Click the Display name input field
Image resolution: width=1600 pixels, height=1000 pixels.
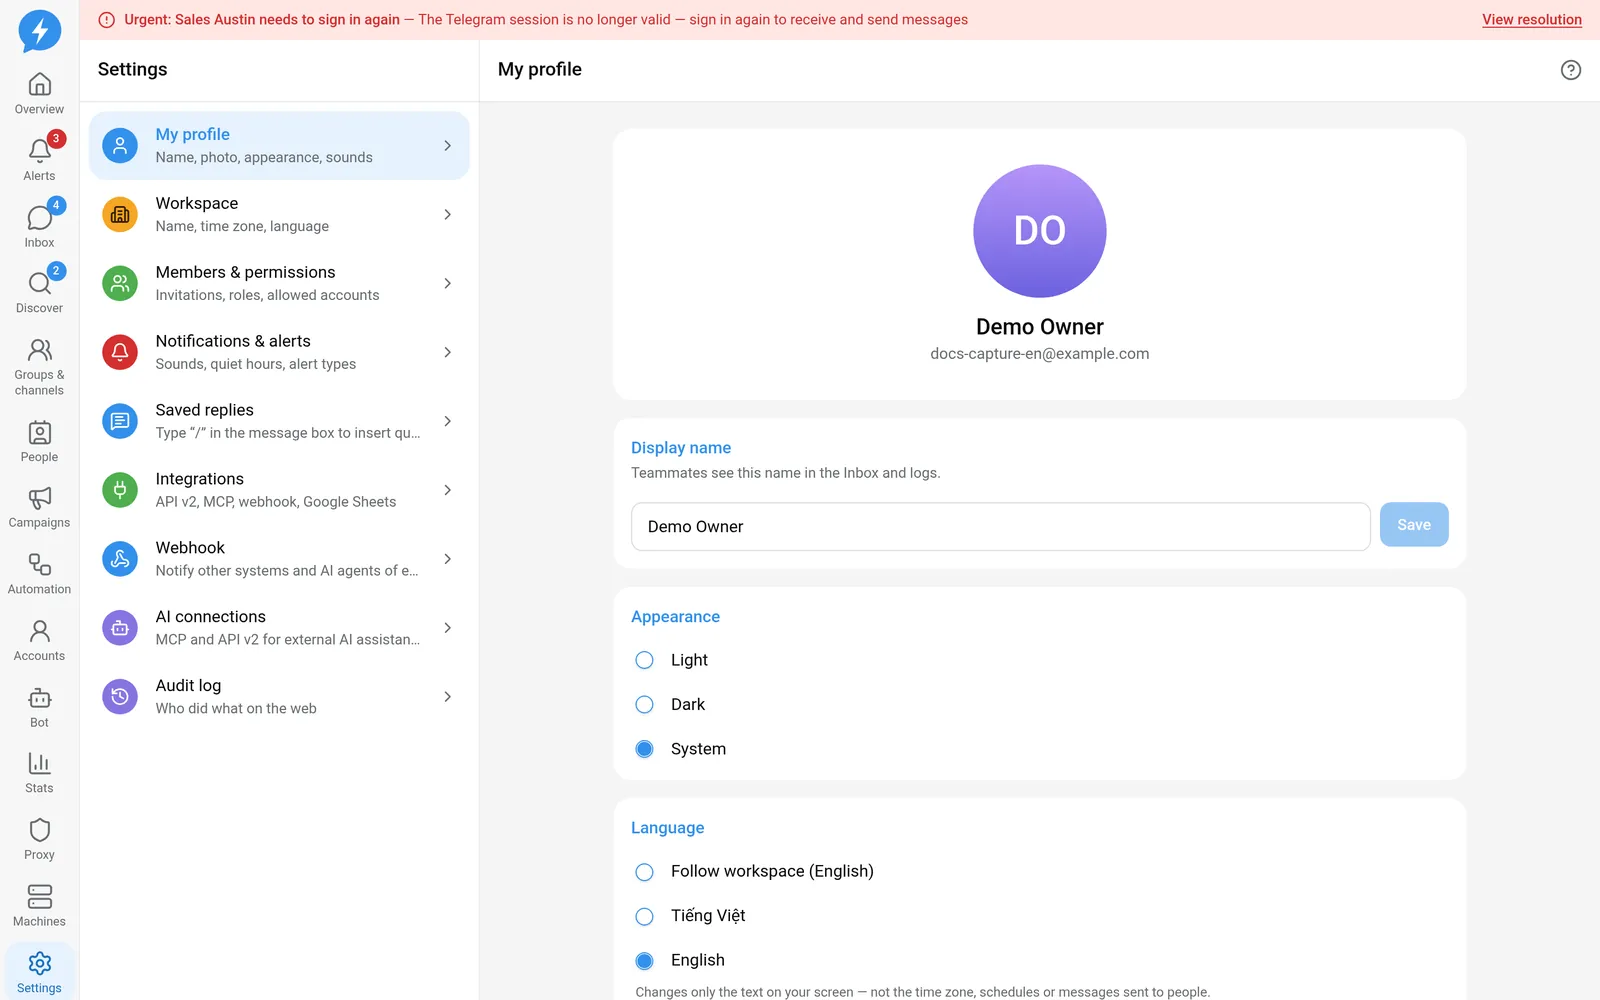pos(1000,527)
